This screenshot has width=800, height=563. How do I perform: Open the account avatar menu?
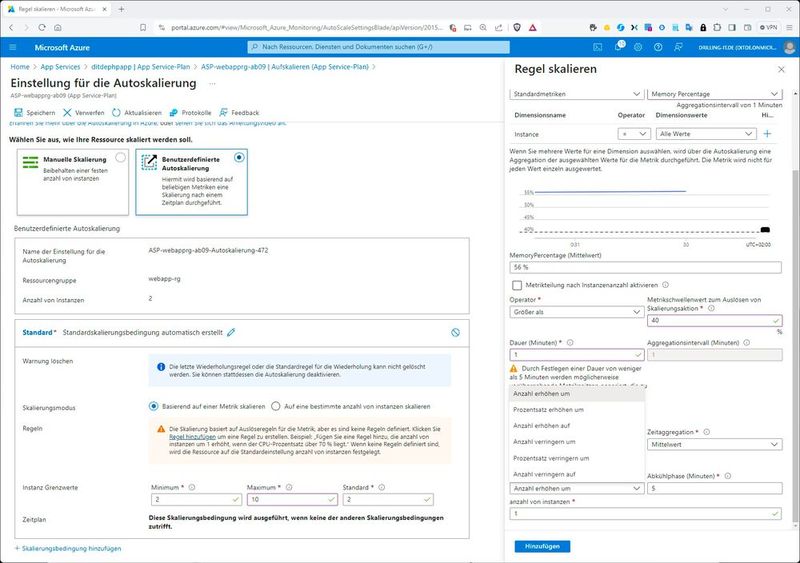click(x=789, y=47)
